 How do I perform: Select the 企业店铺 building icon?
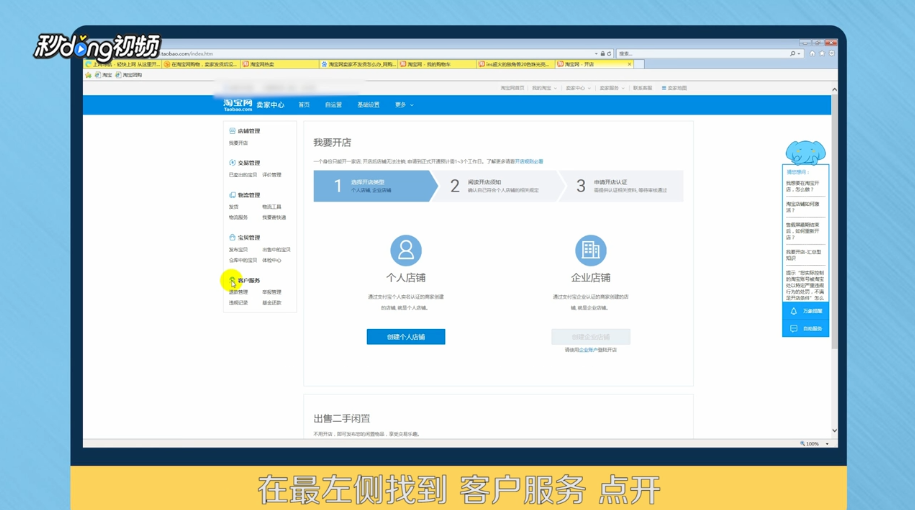click(x=591, y=250)
